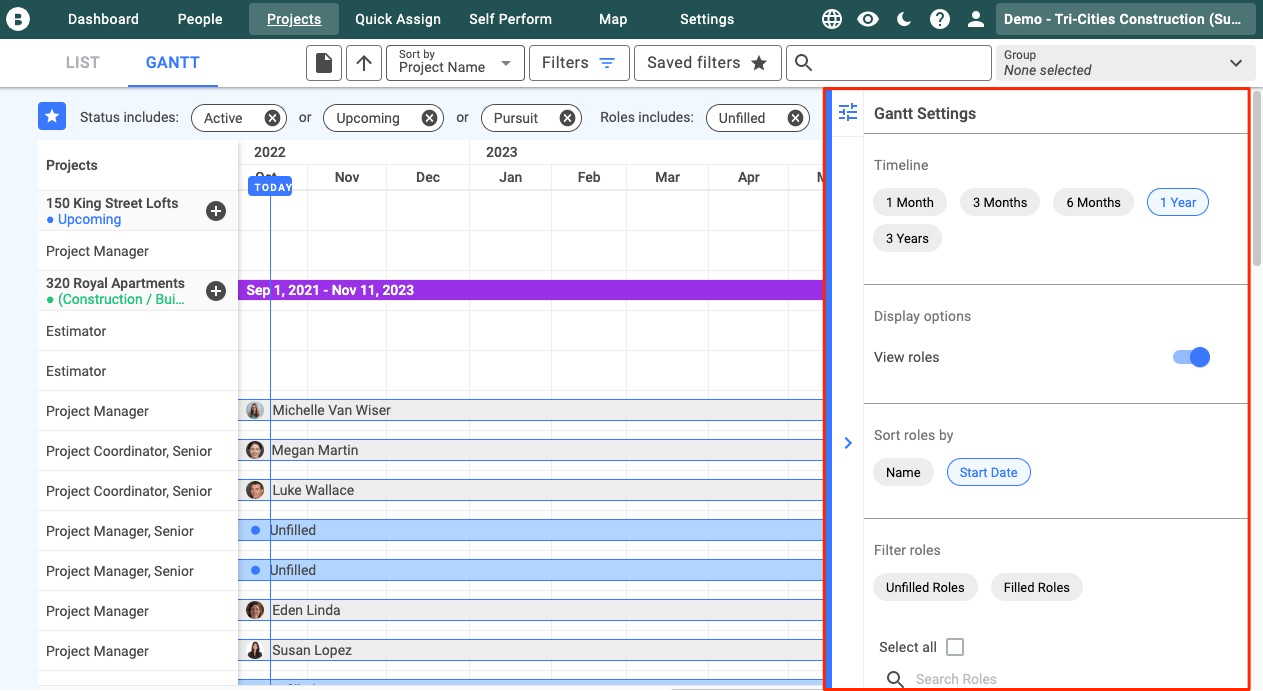Image resolution: width=1263 pixels, height=691 pixels.
Task: Toggle dark mode moon icon
Action: click(904, 19)
